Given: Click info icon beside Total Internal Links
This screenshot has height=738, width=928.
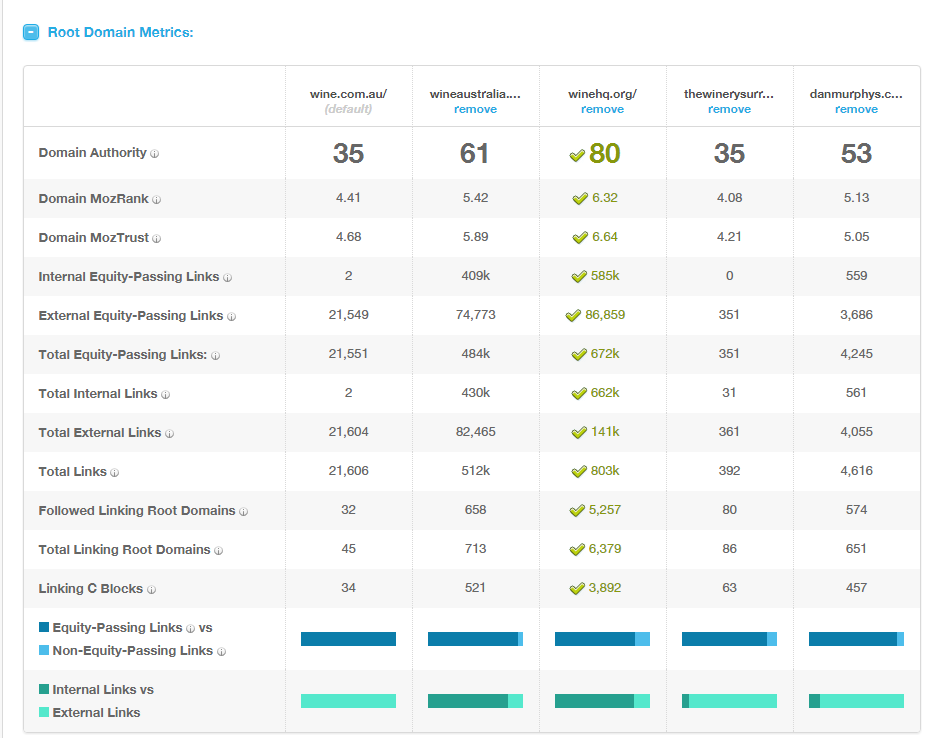Looking at the screenshot, I should (x=165, y=395).
